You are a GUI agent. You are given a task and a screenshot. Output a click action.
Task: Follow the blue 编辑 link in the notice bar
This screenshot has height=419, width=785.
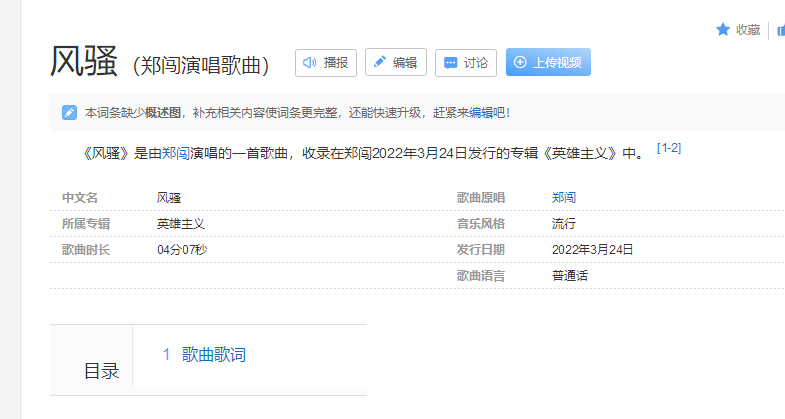[481, 112]
